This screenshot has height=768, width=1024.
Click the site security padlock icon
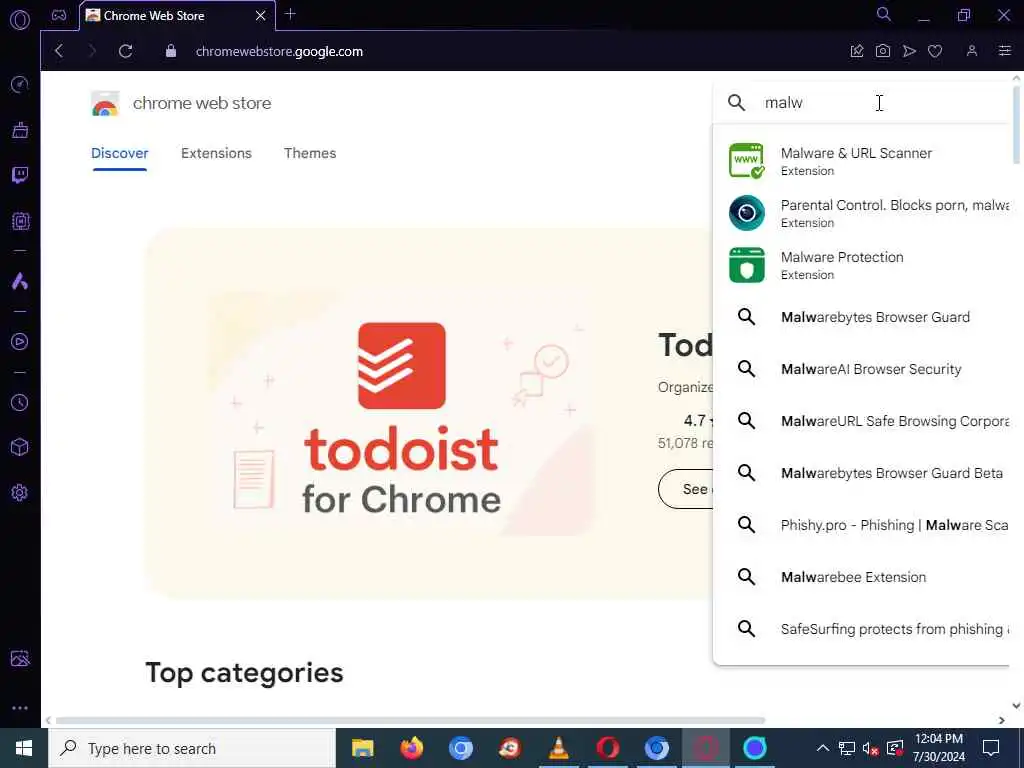coord(170,51)
